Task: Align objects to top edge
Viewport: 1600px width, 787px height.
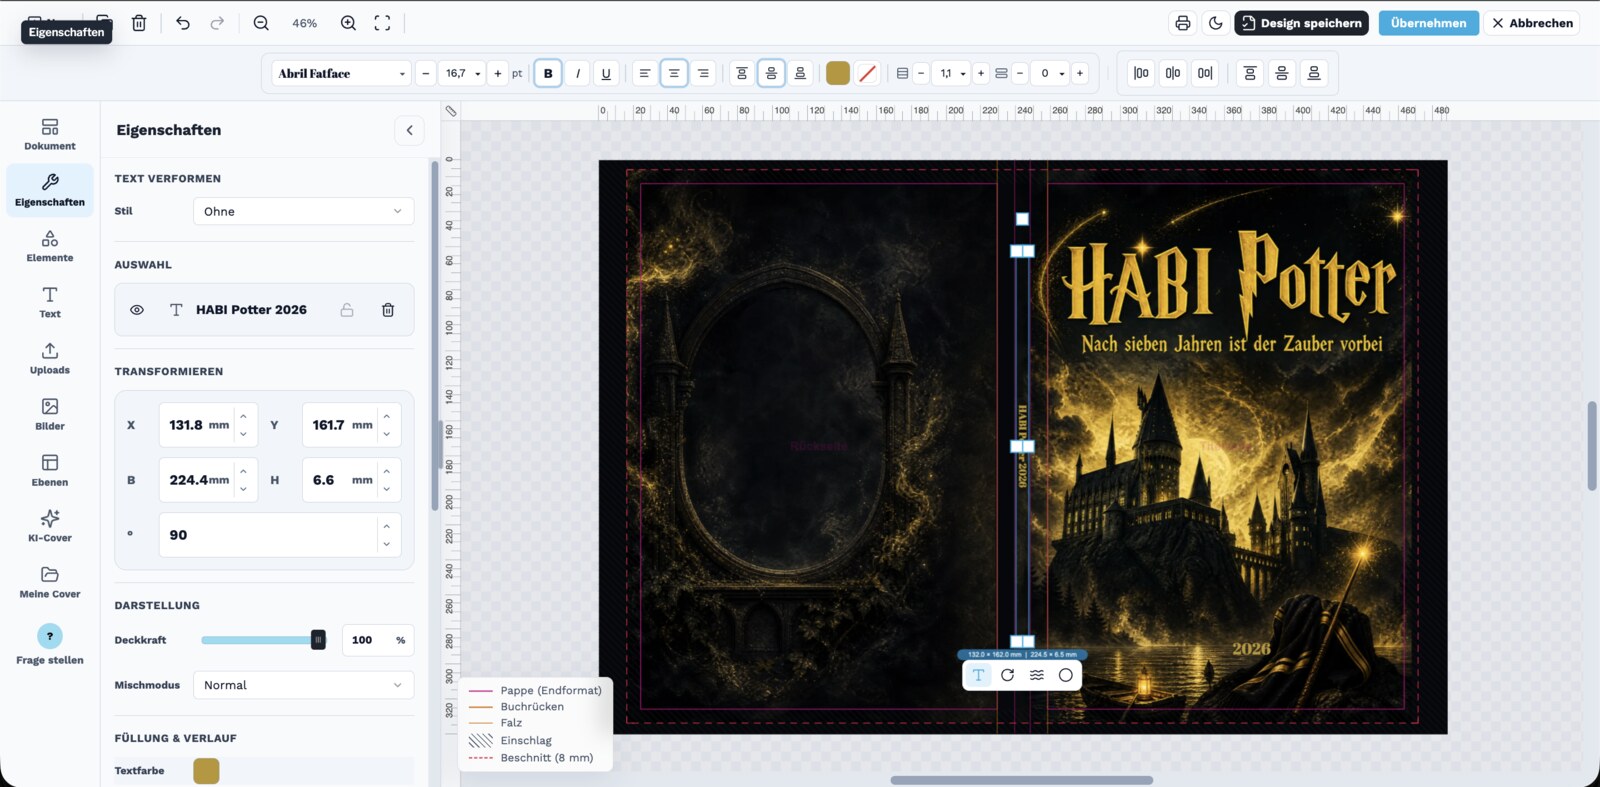Action: click(1250, 73)
